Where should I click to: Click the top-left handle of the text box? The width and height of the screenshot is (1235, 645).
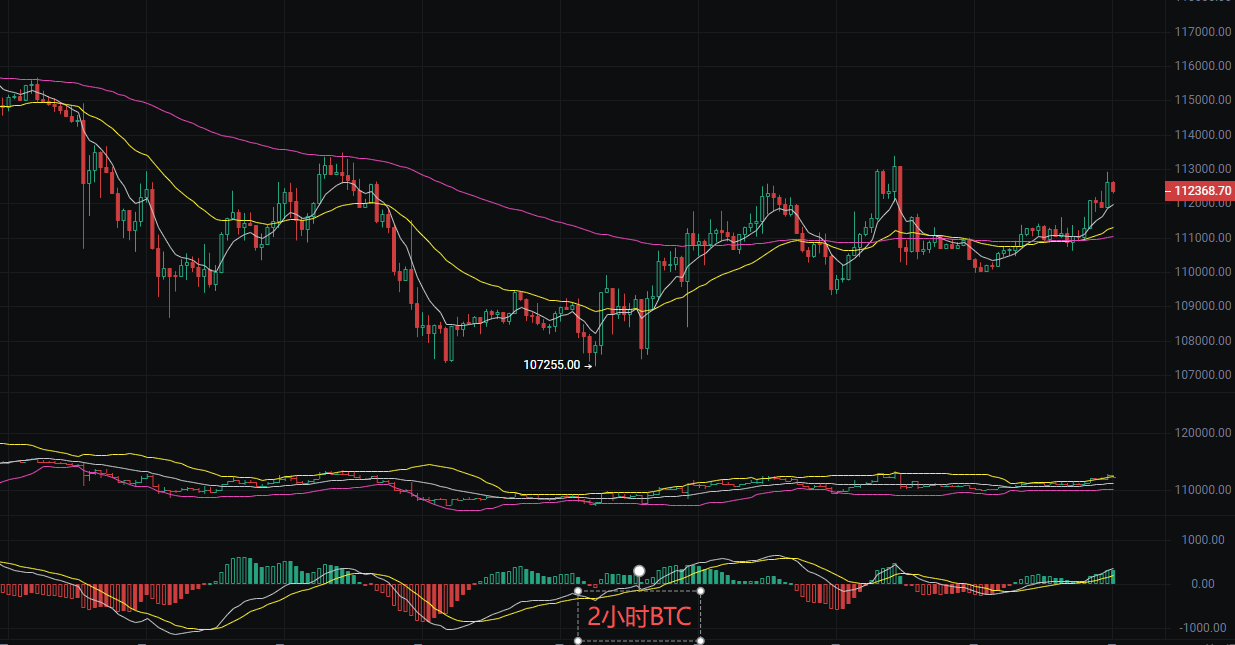click(x=578, y=592)
